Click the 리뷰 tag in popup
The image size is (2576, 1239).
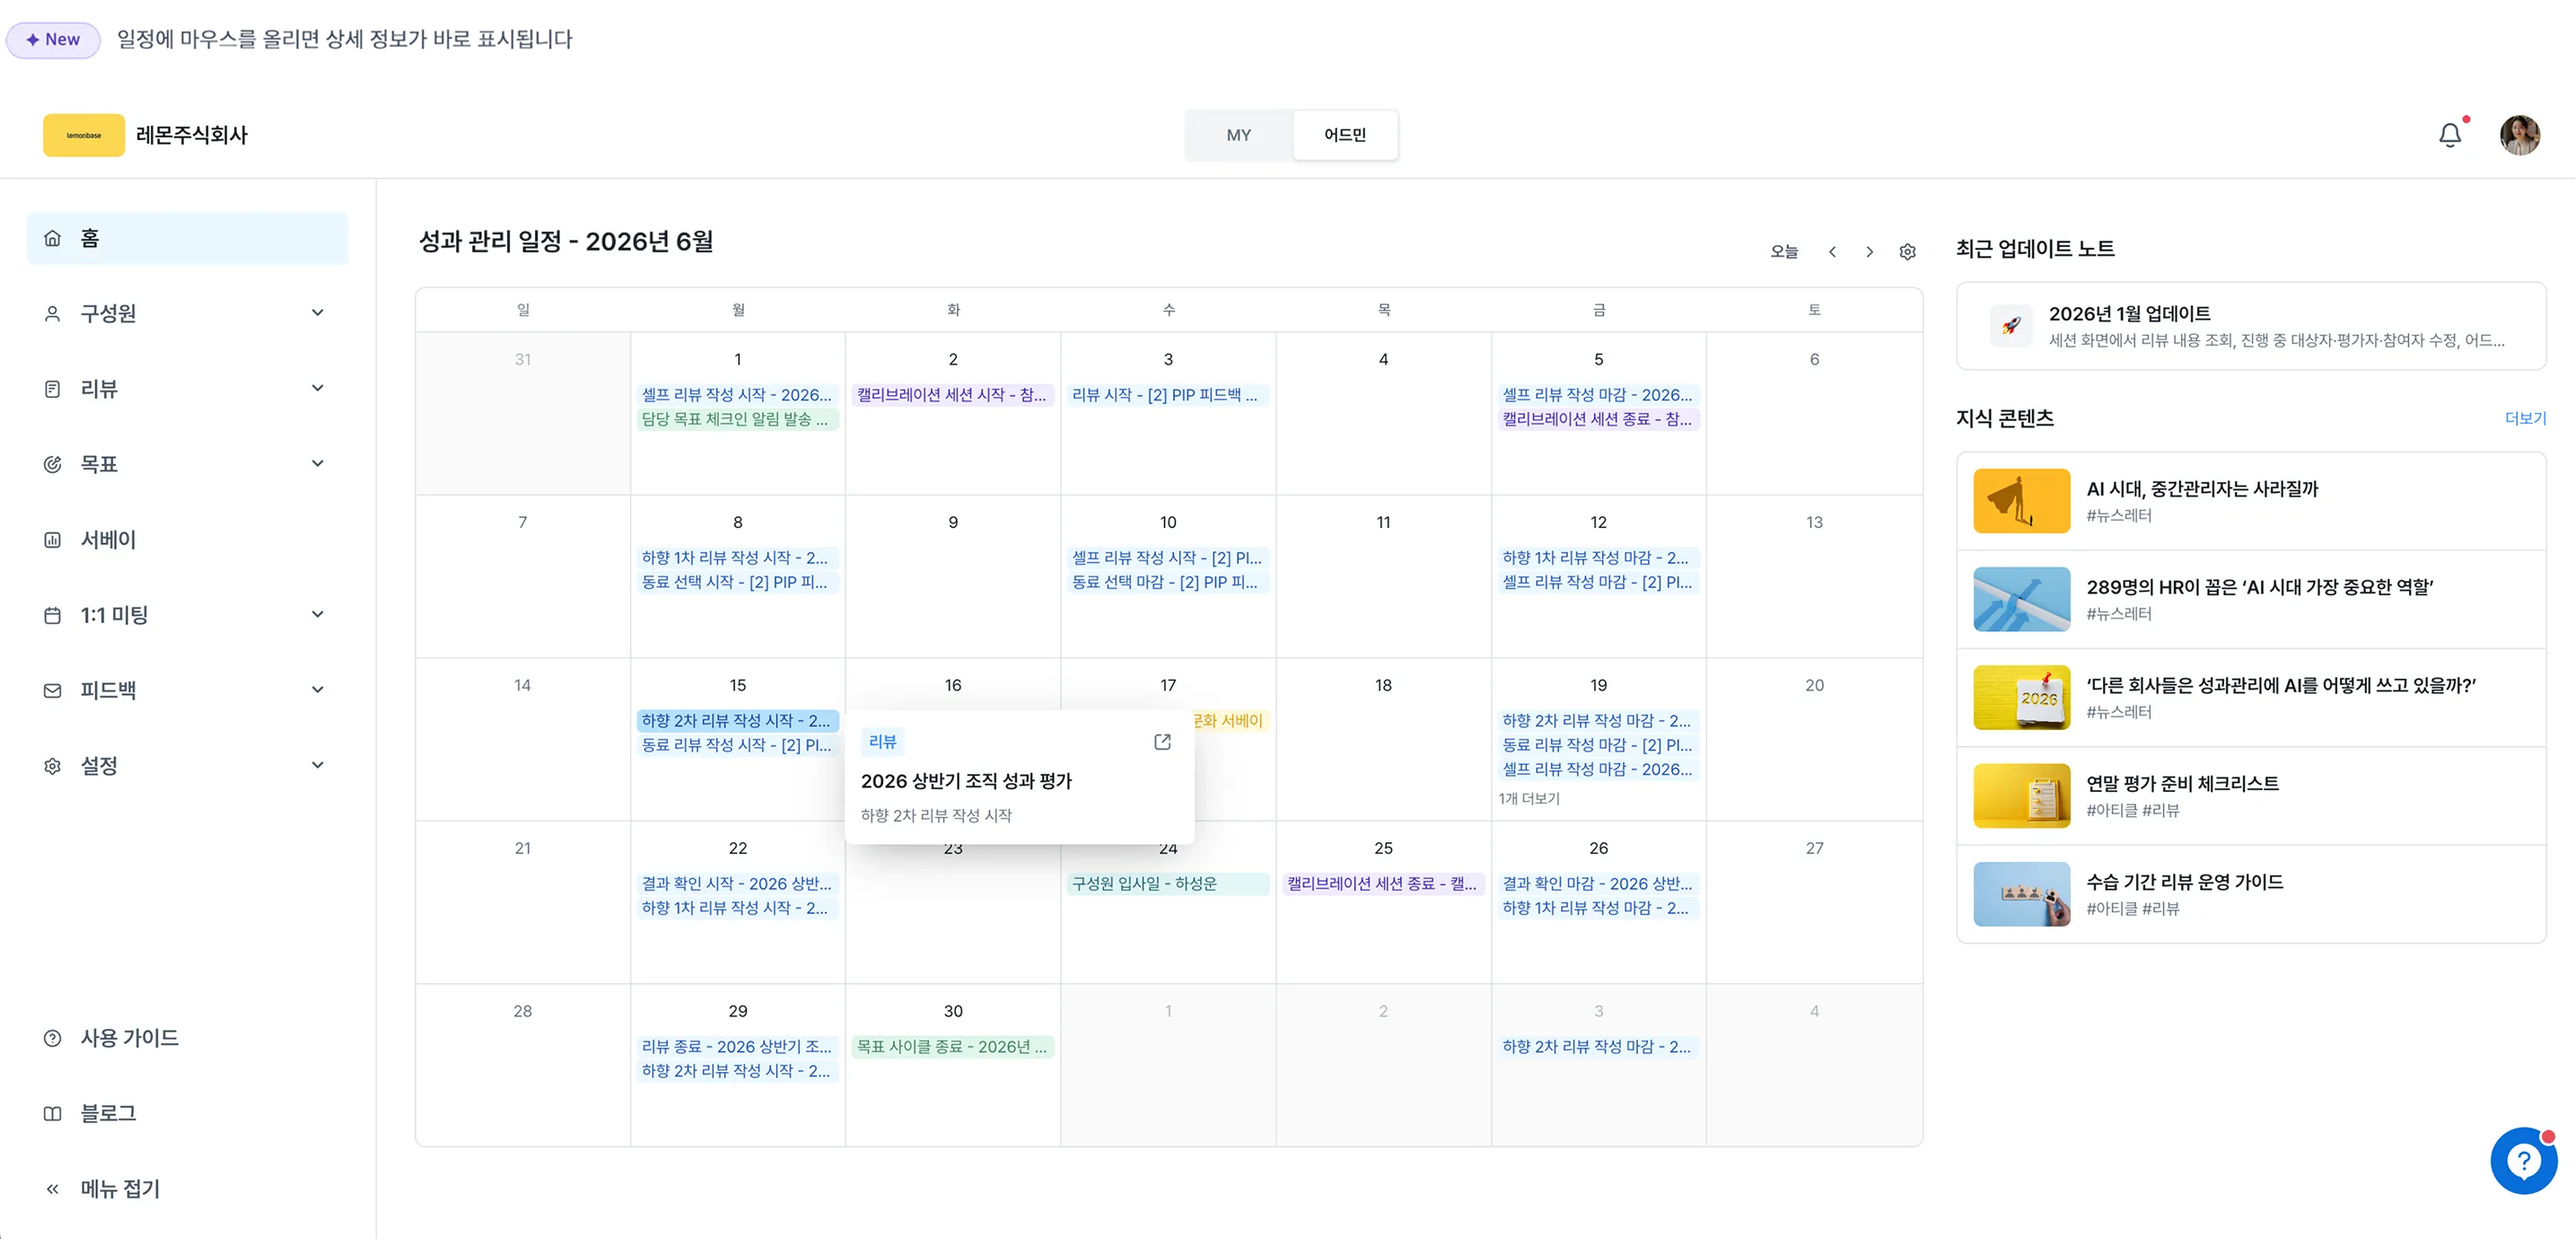(882, 742)
